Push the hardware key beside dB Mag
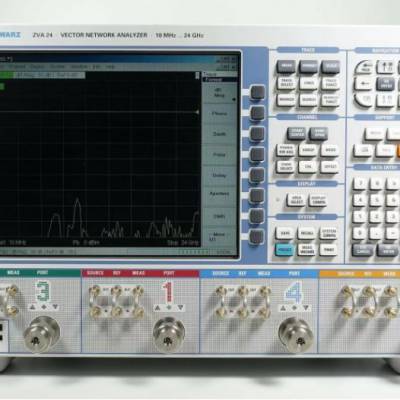Image resolution: width=400 pixels, height=400 pixels. coord(257,92)
